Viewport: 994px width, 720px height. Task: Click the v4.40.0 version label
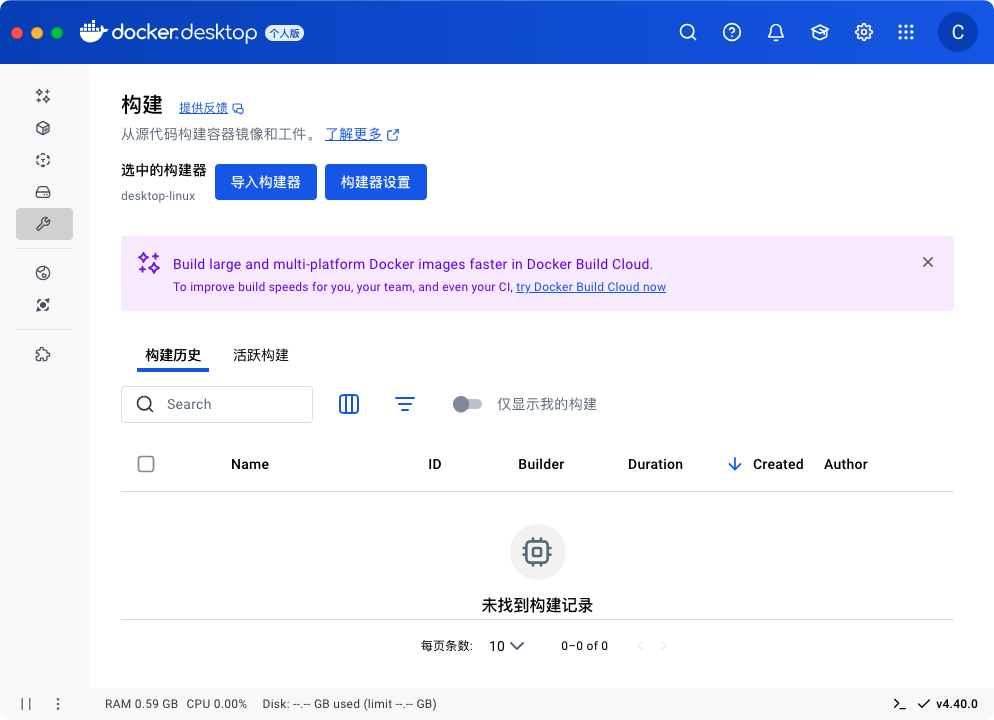pos(957,704)
